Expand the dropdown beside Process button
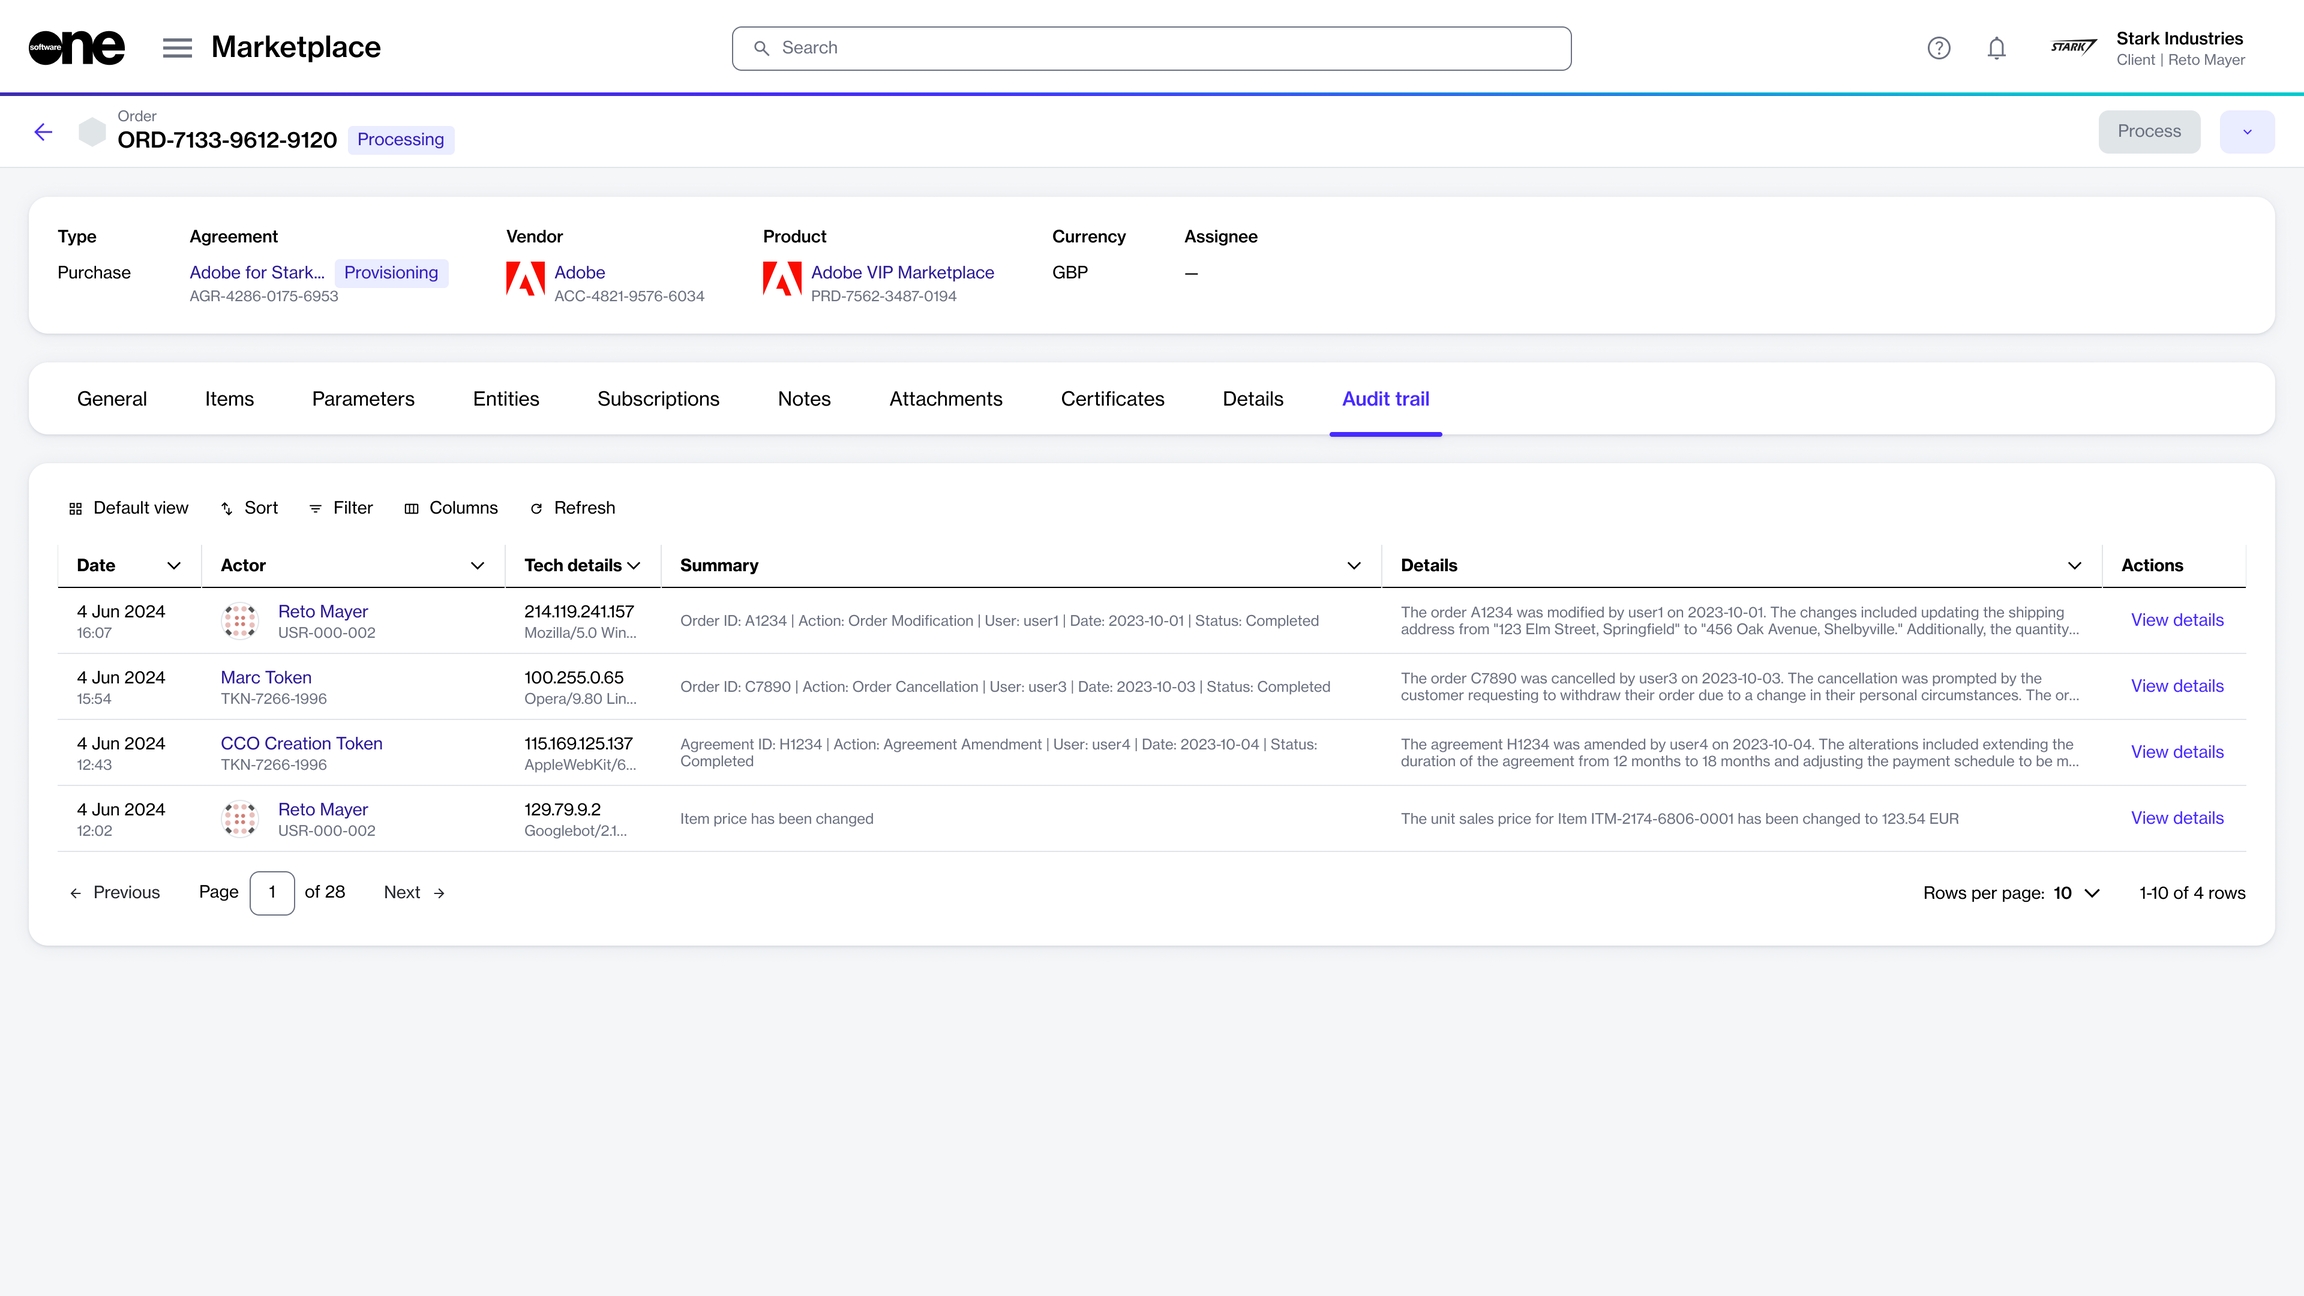The width and height of the screenshot is (2304, 1296). coord(2247,132)
